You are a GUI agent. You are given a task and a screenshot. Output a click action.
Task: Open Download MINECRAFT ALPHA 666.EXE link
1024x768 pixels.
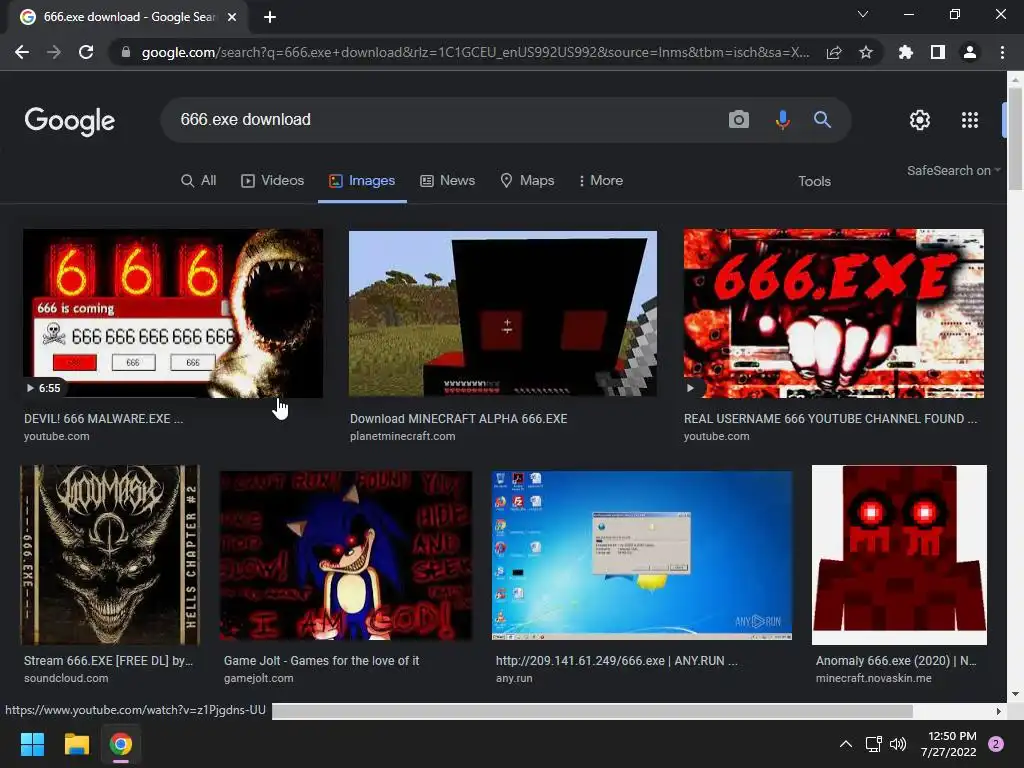(458, 419)
